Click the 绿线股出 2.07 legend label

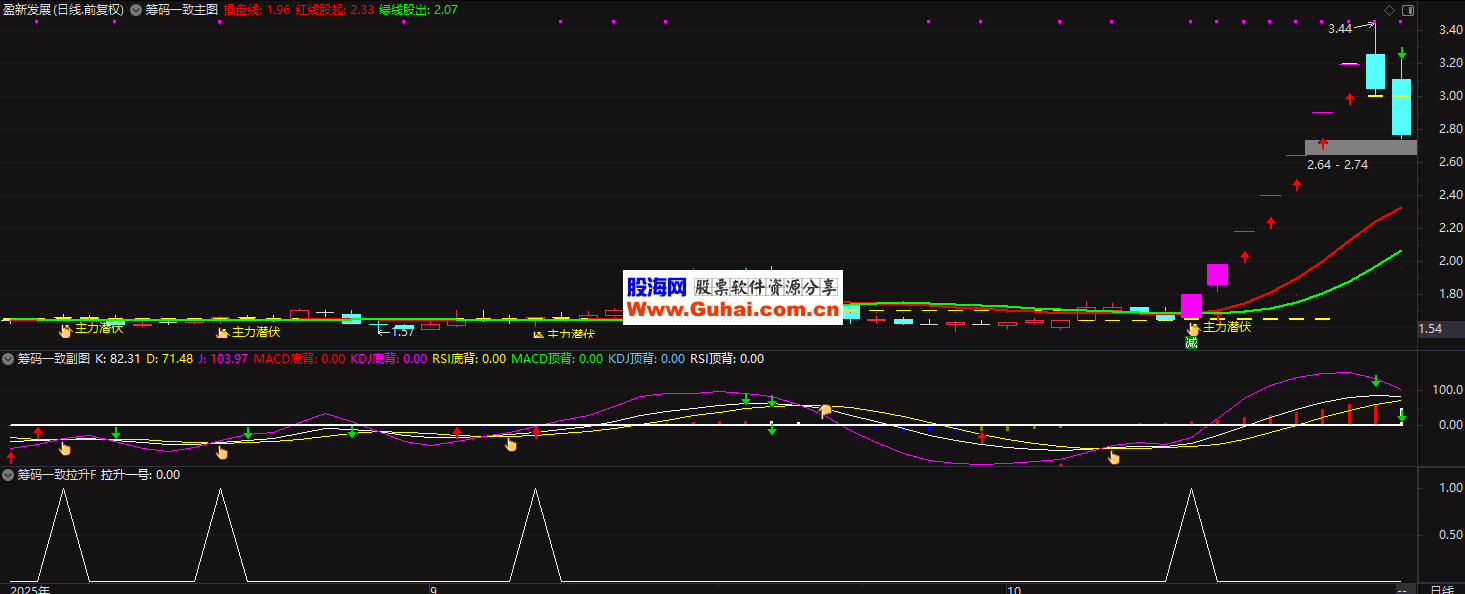click(418, 10)
